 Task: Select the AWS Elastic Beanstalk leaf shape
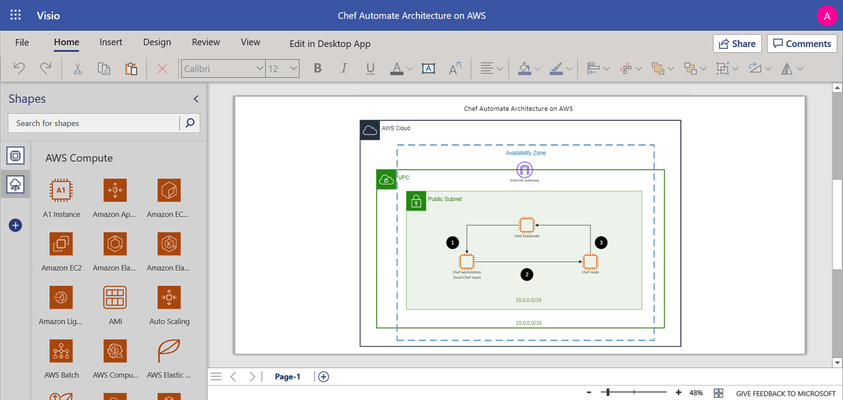pos(169,359)
